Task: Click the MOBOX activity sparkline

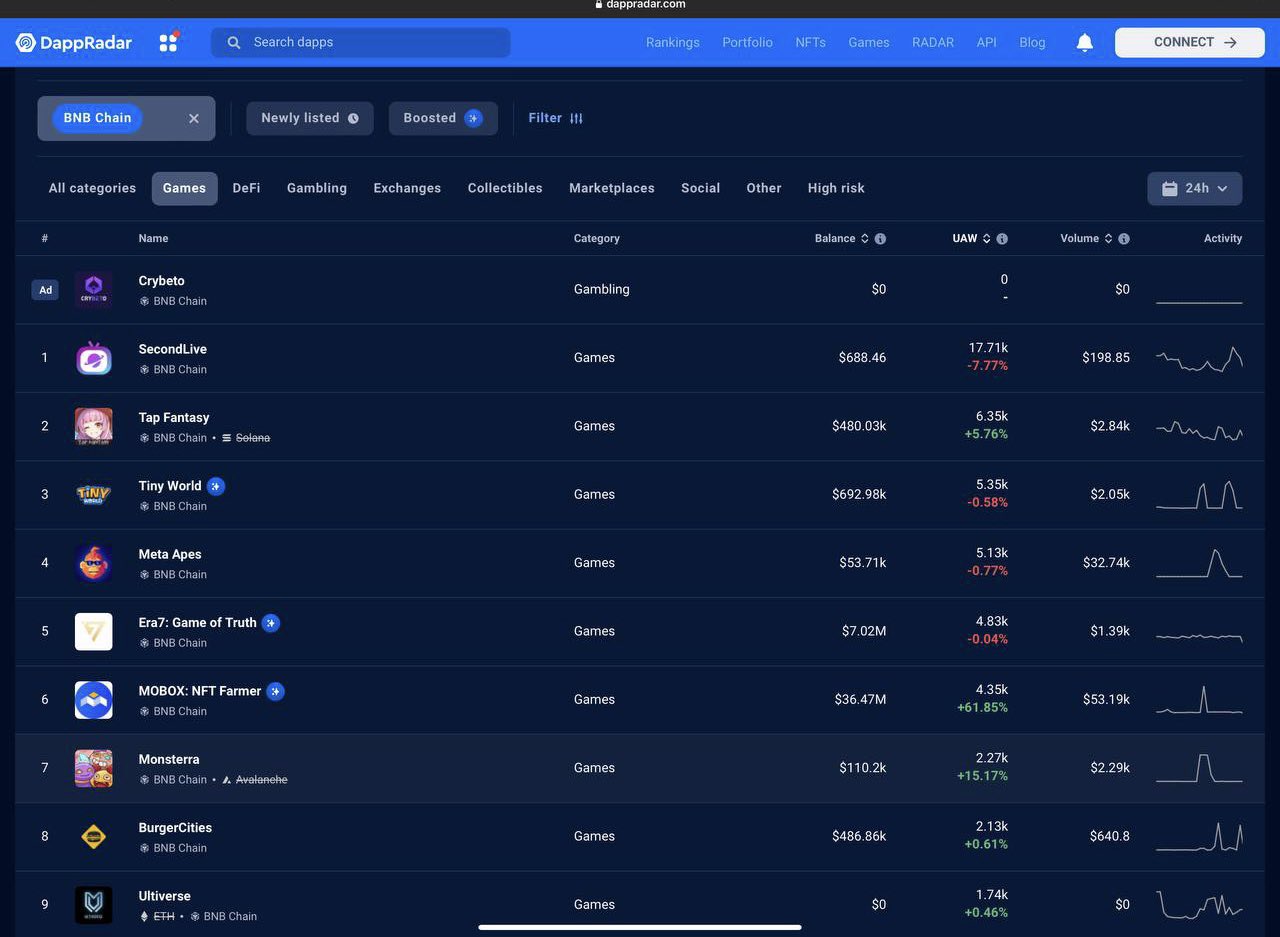Action: pos(1199,700)
